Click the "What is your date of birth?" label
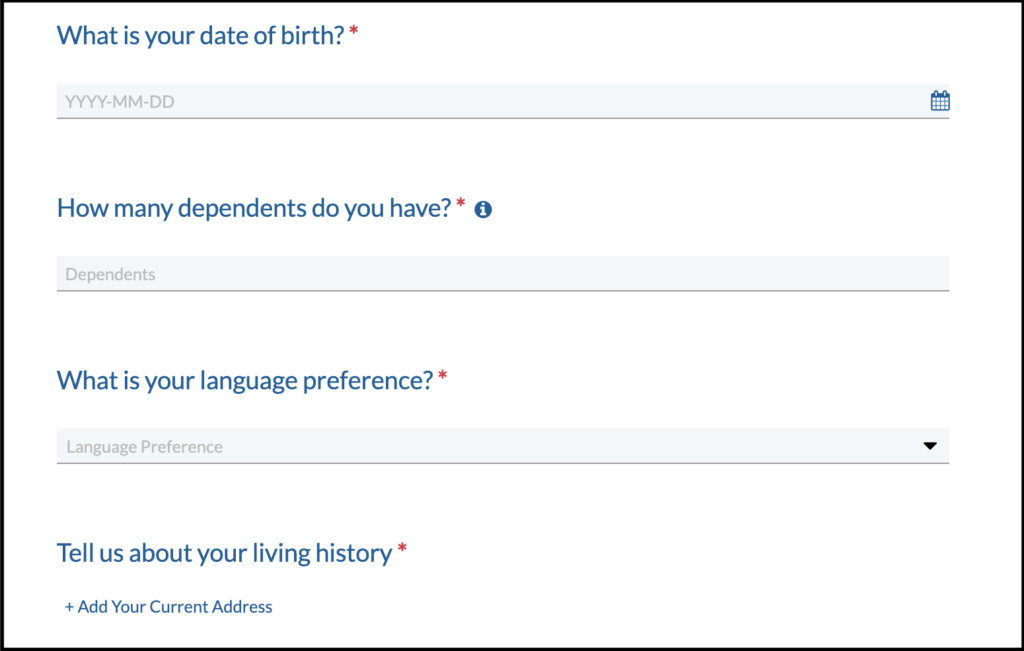Viewport: 1024px width, 651px height. [200, 36]
